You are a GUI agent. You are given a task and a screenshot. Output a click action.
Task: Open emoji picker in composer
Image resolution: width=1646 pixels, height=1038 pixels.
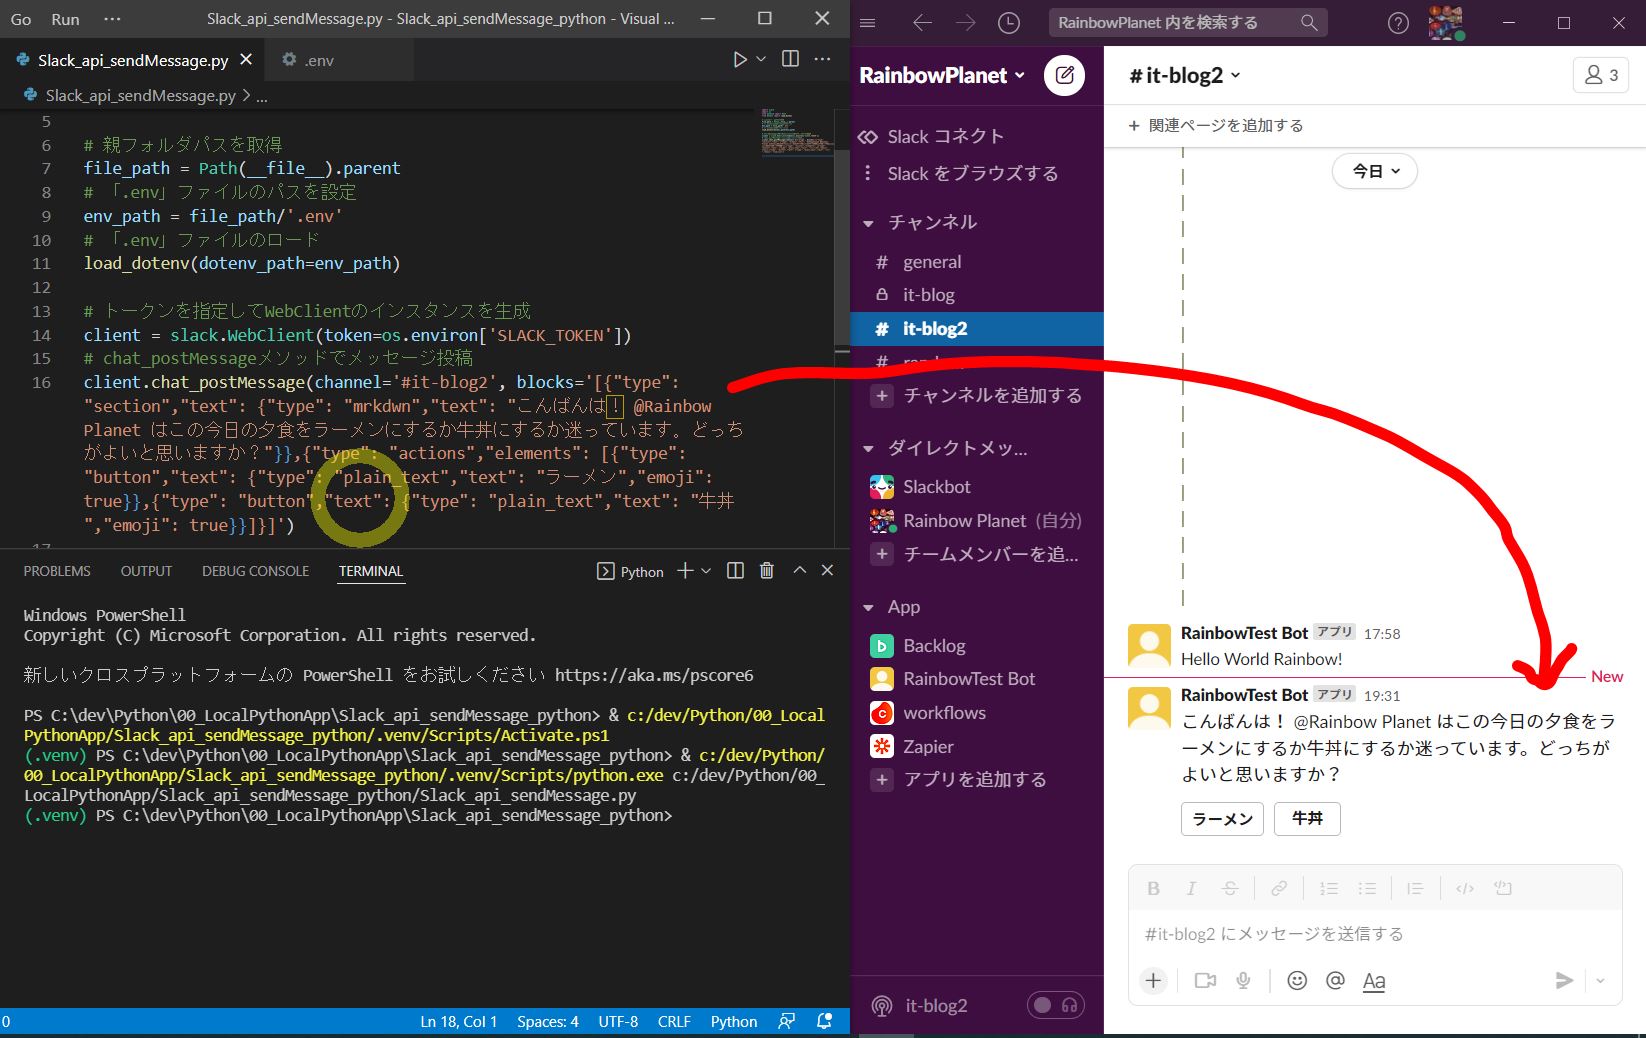[x=1297, y=981]
